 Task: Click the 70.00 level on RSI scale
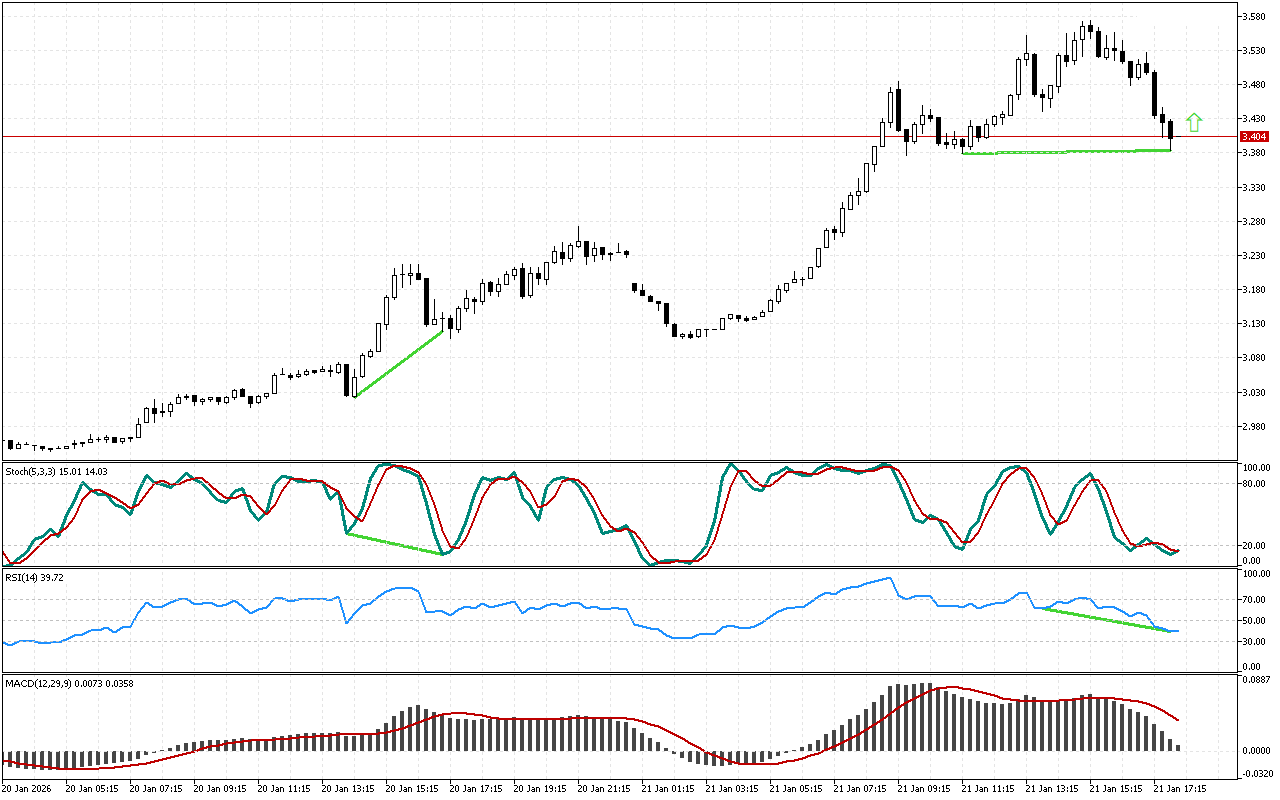pyautogui.click(x=1255, y=600)
